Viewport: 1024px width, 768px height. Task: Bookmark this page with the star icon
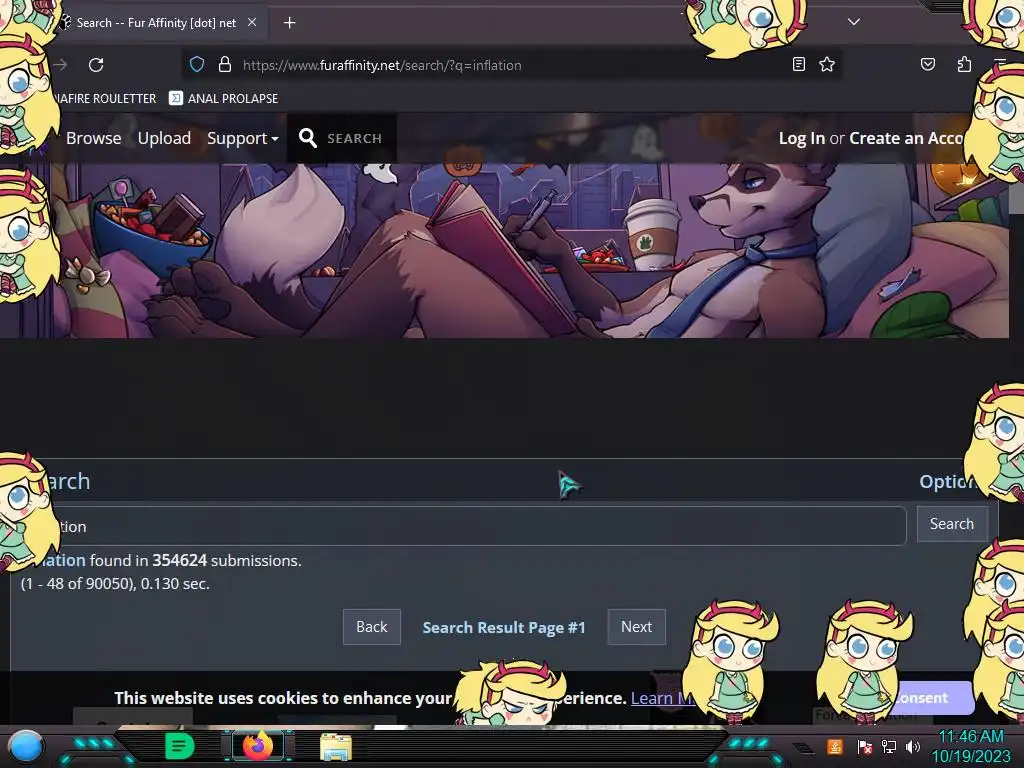click(827, 64)
